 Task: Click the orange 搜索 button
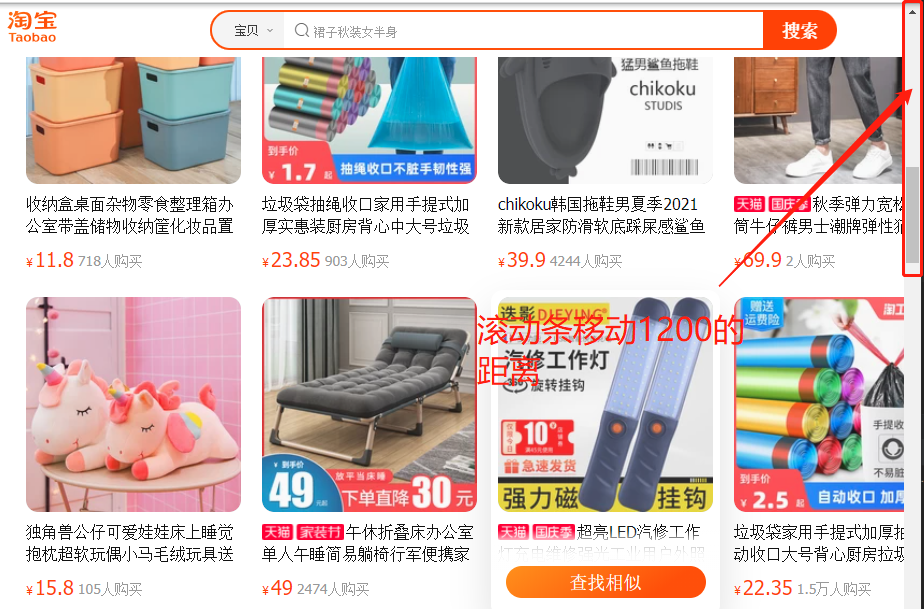click(799, 31)
